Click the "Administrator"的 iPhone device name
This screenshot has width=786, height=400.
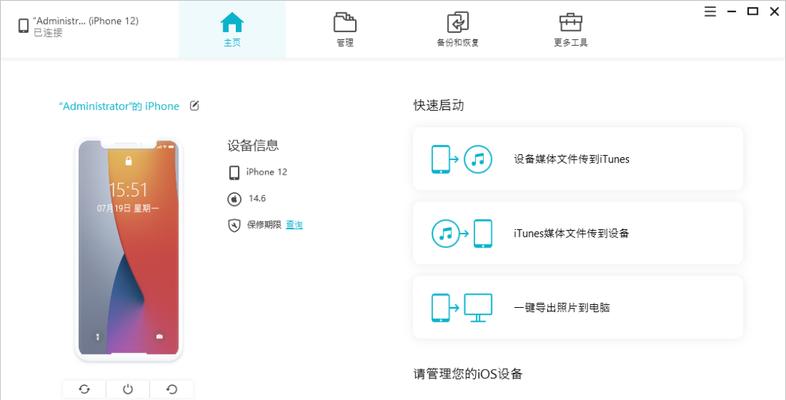(119, 106)
